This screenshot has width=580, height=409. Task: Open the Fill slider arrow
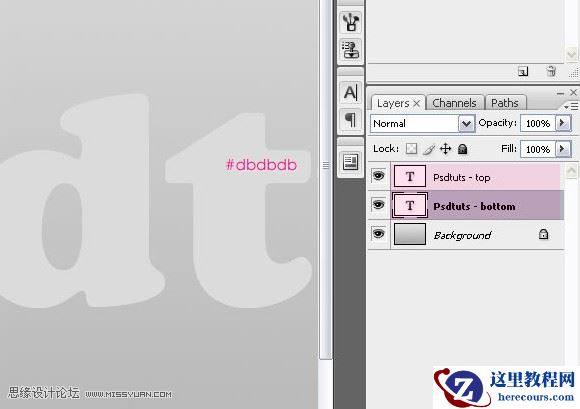coord(563,149)
